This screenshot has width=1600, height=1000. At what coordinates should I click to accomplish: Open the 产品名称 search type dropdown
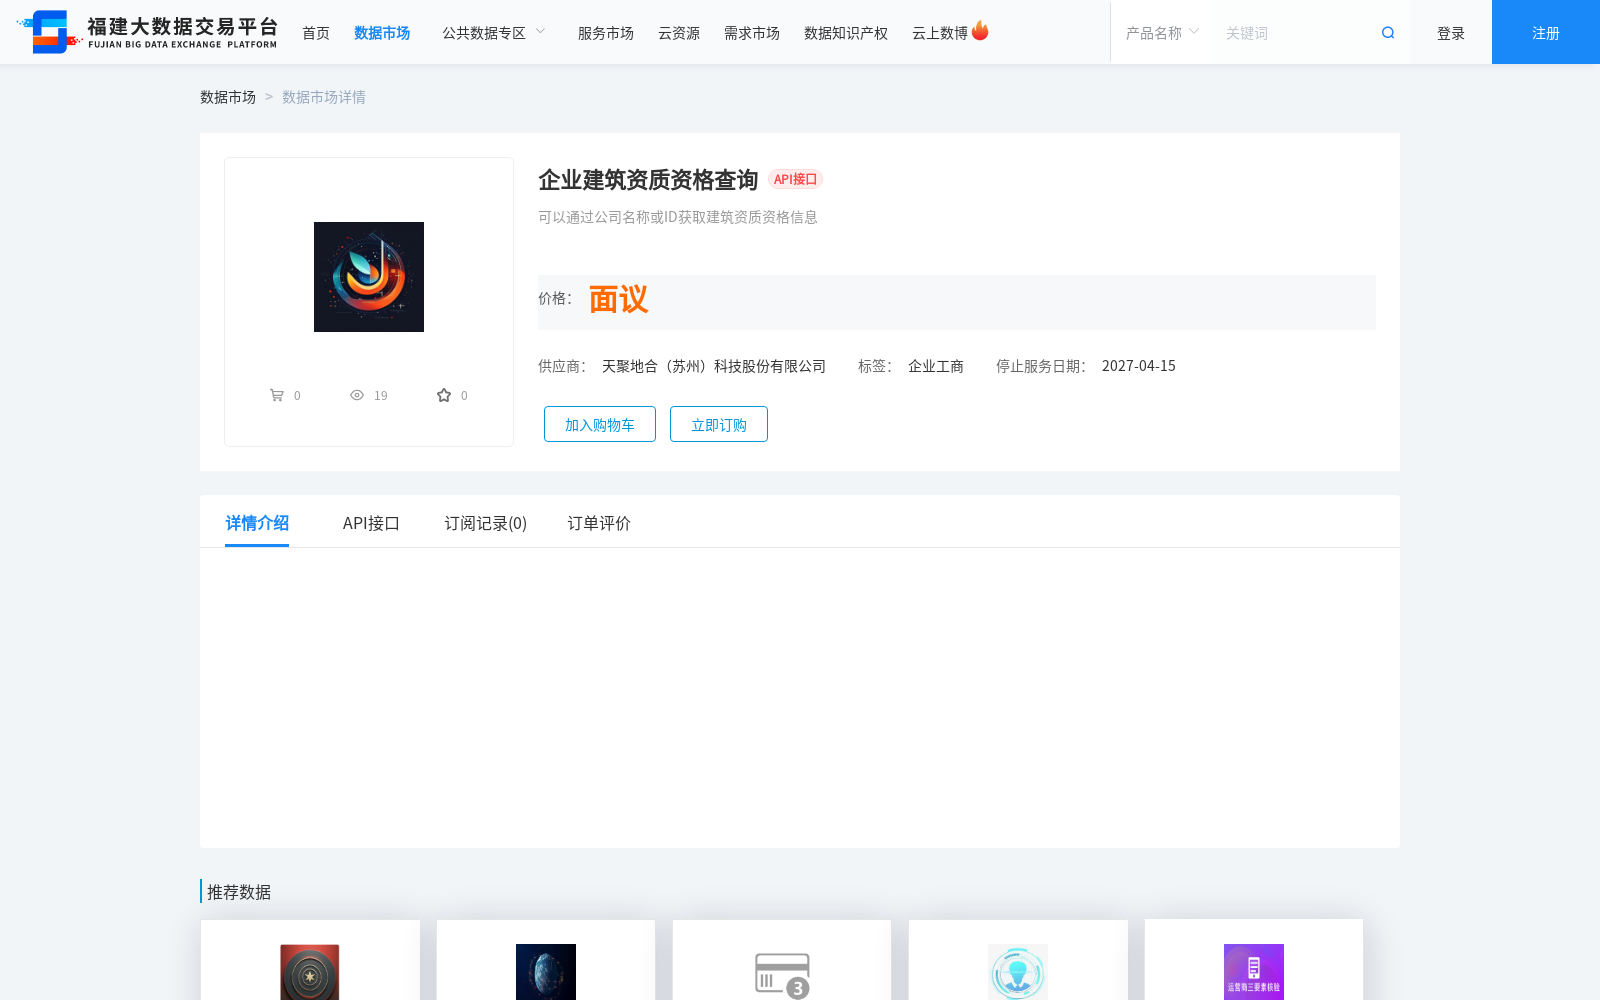pos(1162,33)
